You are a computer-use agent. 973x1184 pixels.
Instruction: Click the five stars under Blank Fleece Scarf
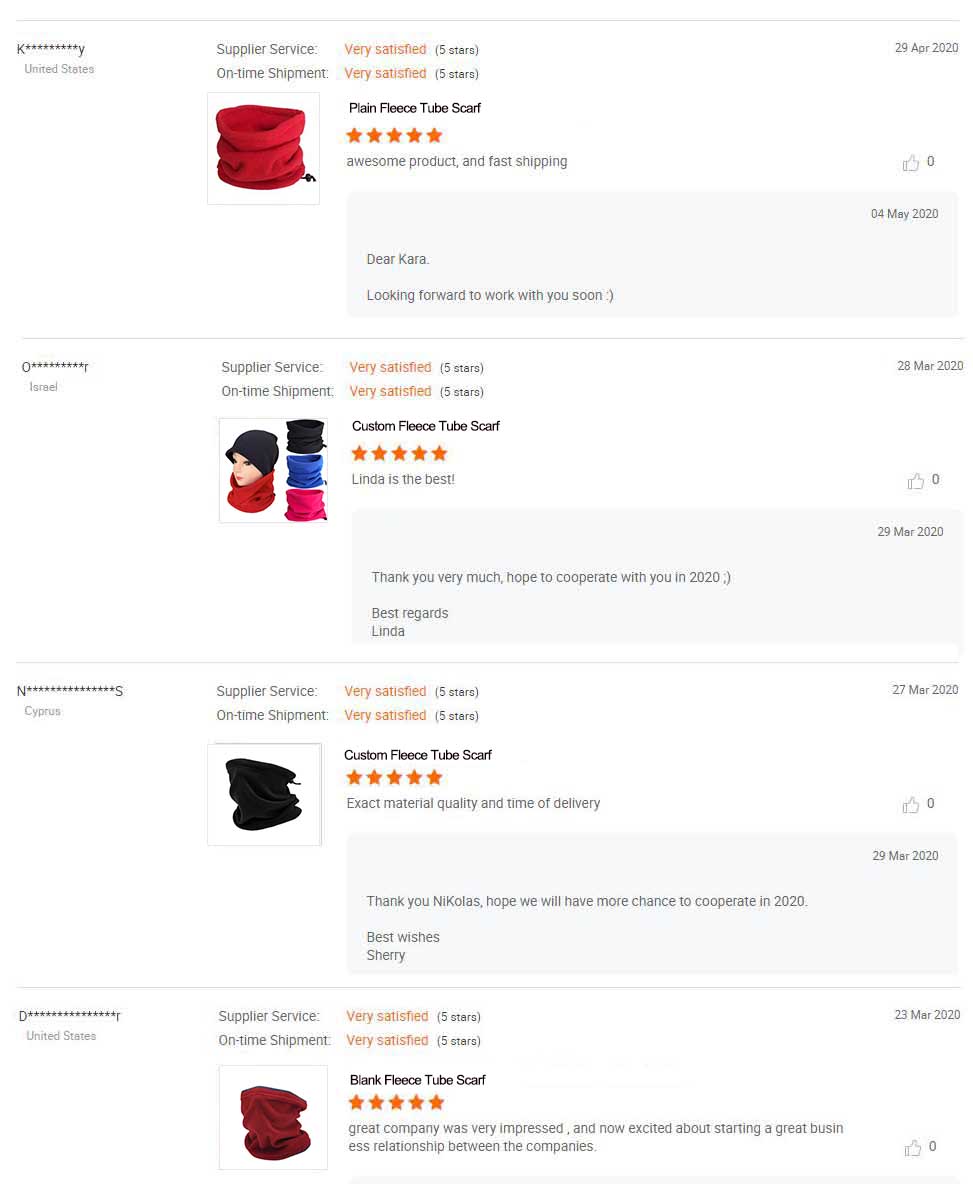(396, 1103)
